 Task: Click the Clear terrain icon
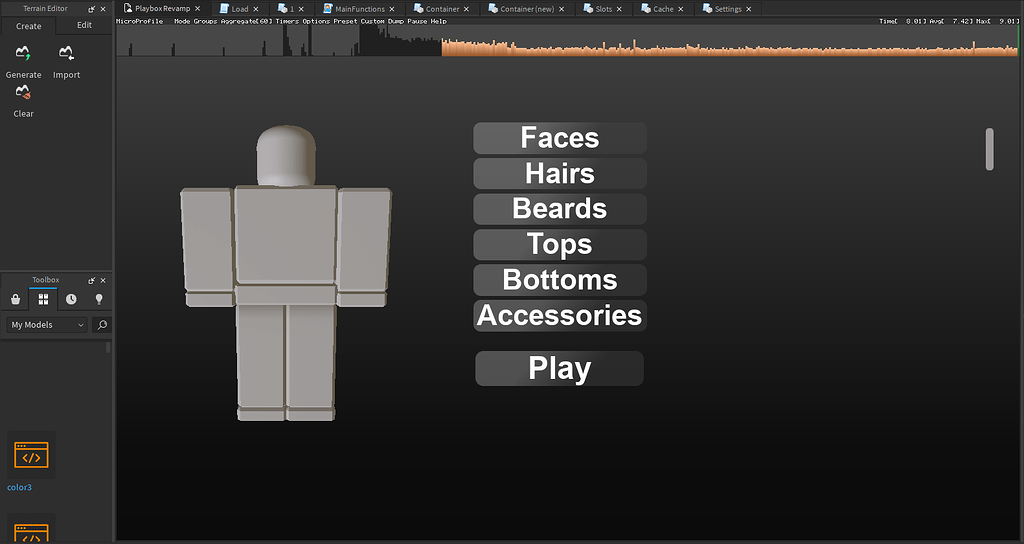(23, 94)
